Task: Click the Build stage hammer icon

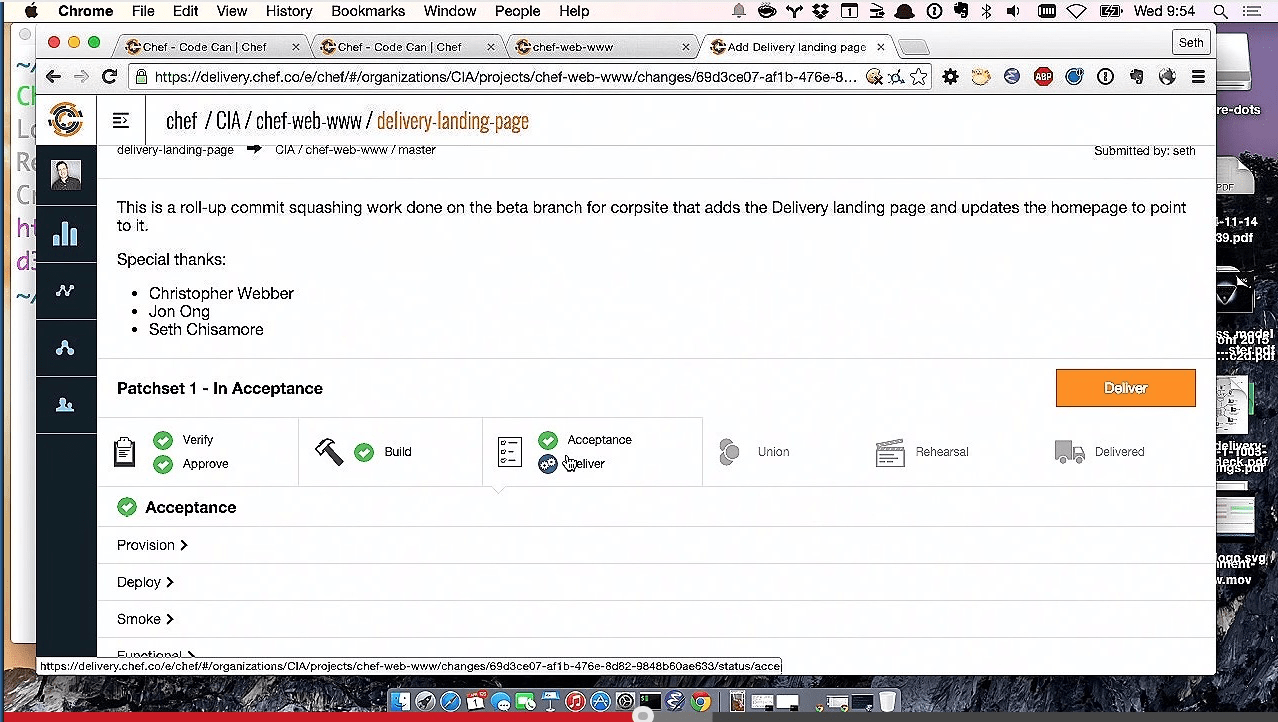Action: [x=329, y=452]
